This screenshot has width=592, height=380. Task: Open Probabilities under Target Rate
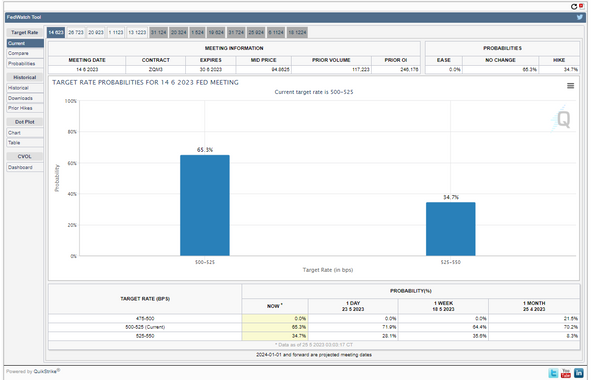(x=25, y=63)
